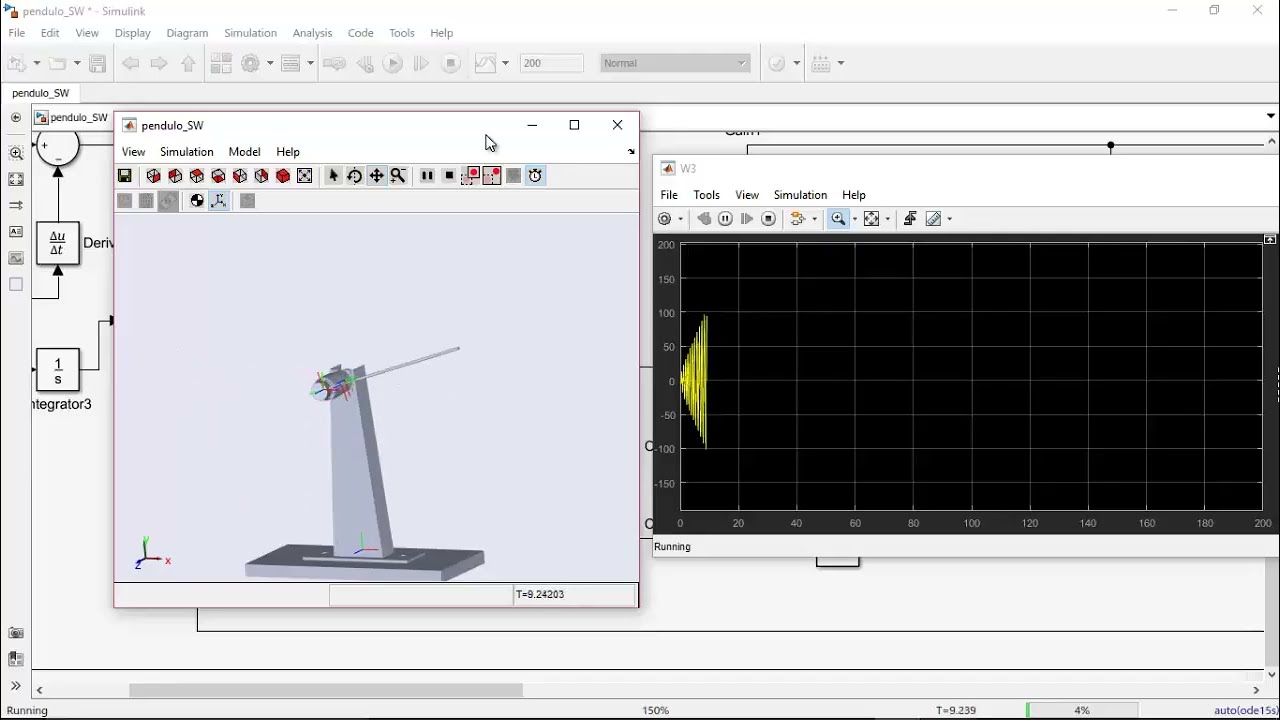Pause the simulation from W3 scope toolbar

click(725, 219)
